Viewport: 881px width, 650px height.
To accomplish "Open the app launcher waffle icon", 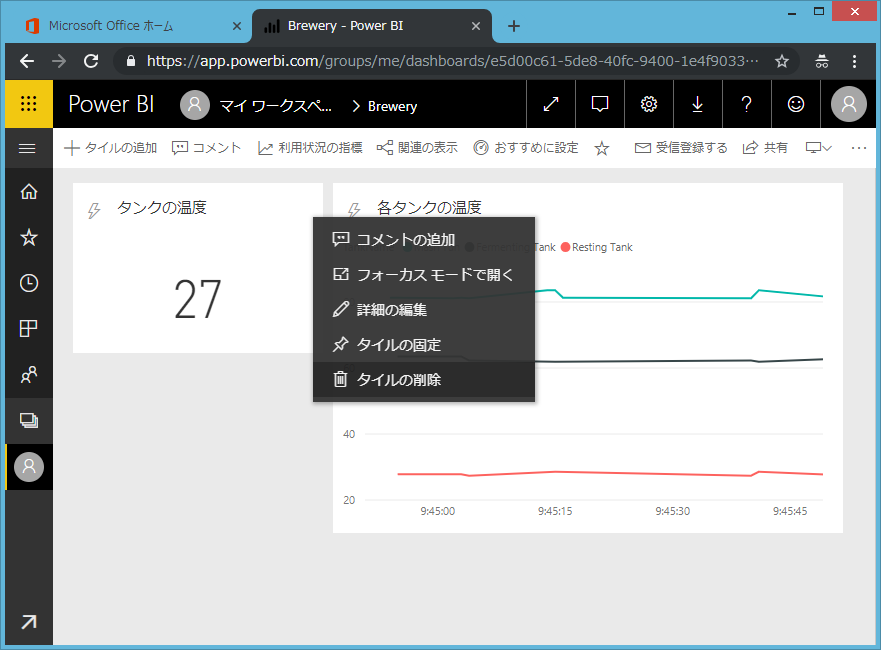I will pos(29,104).
